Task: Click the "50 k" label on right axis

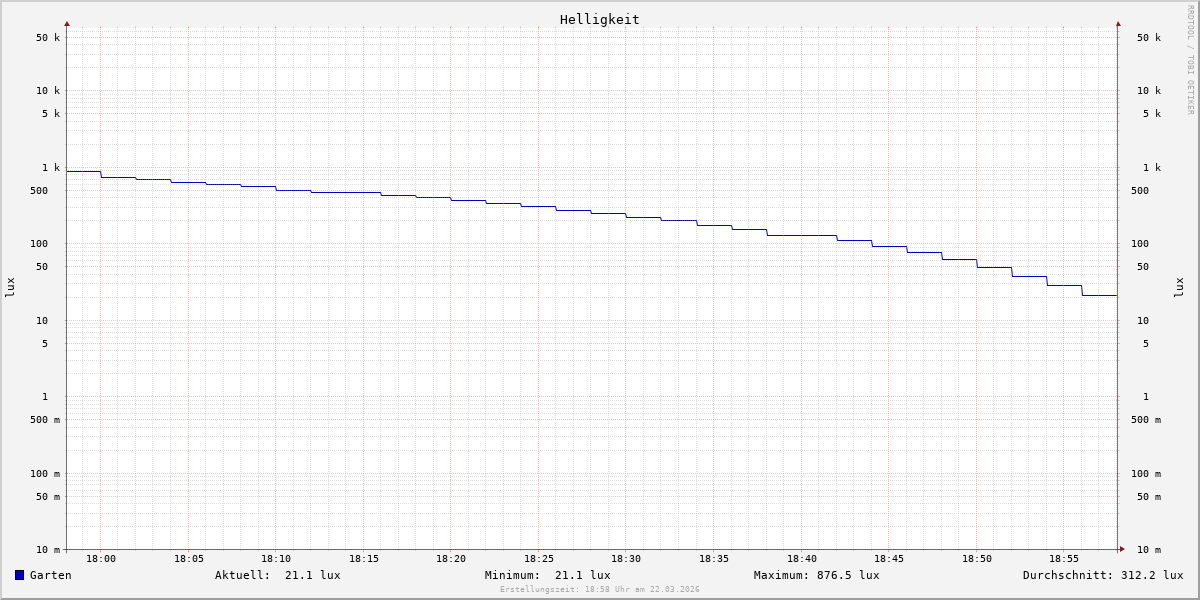Action: tap(1149, 38)
